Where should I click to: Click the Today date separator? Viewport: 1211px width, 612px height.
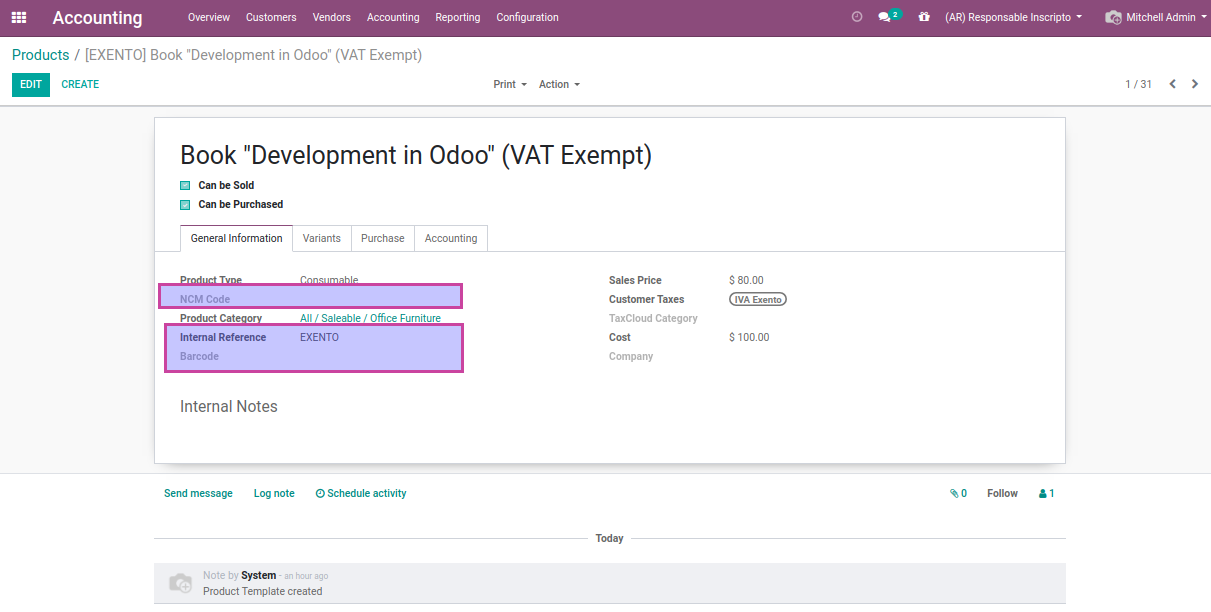point(609,538)
